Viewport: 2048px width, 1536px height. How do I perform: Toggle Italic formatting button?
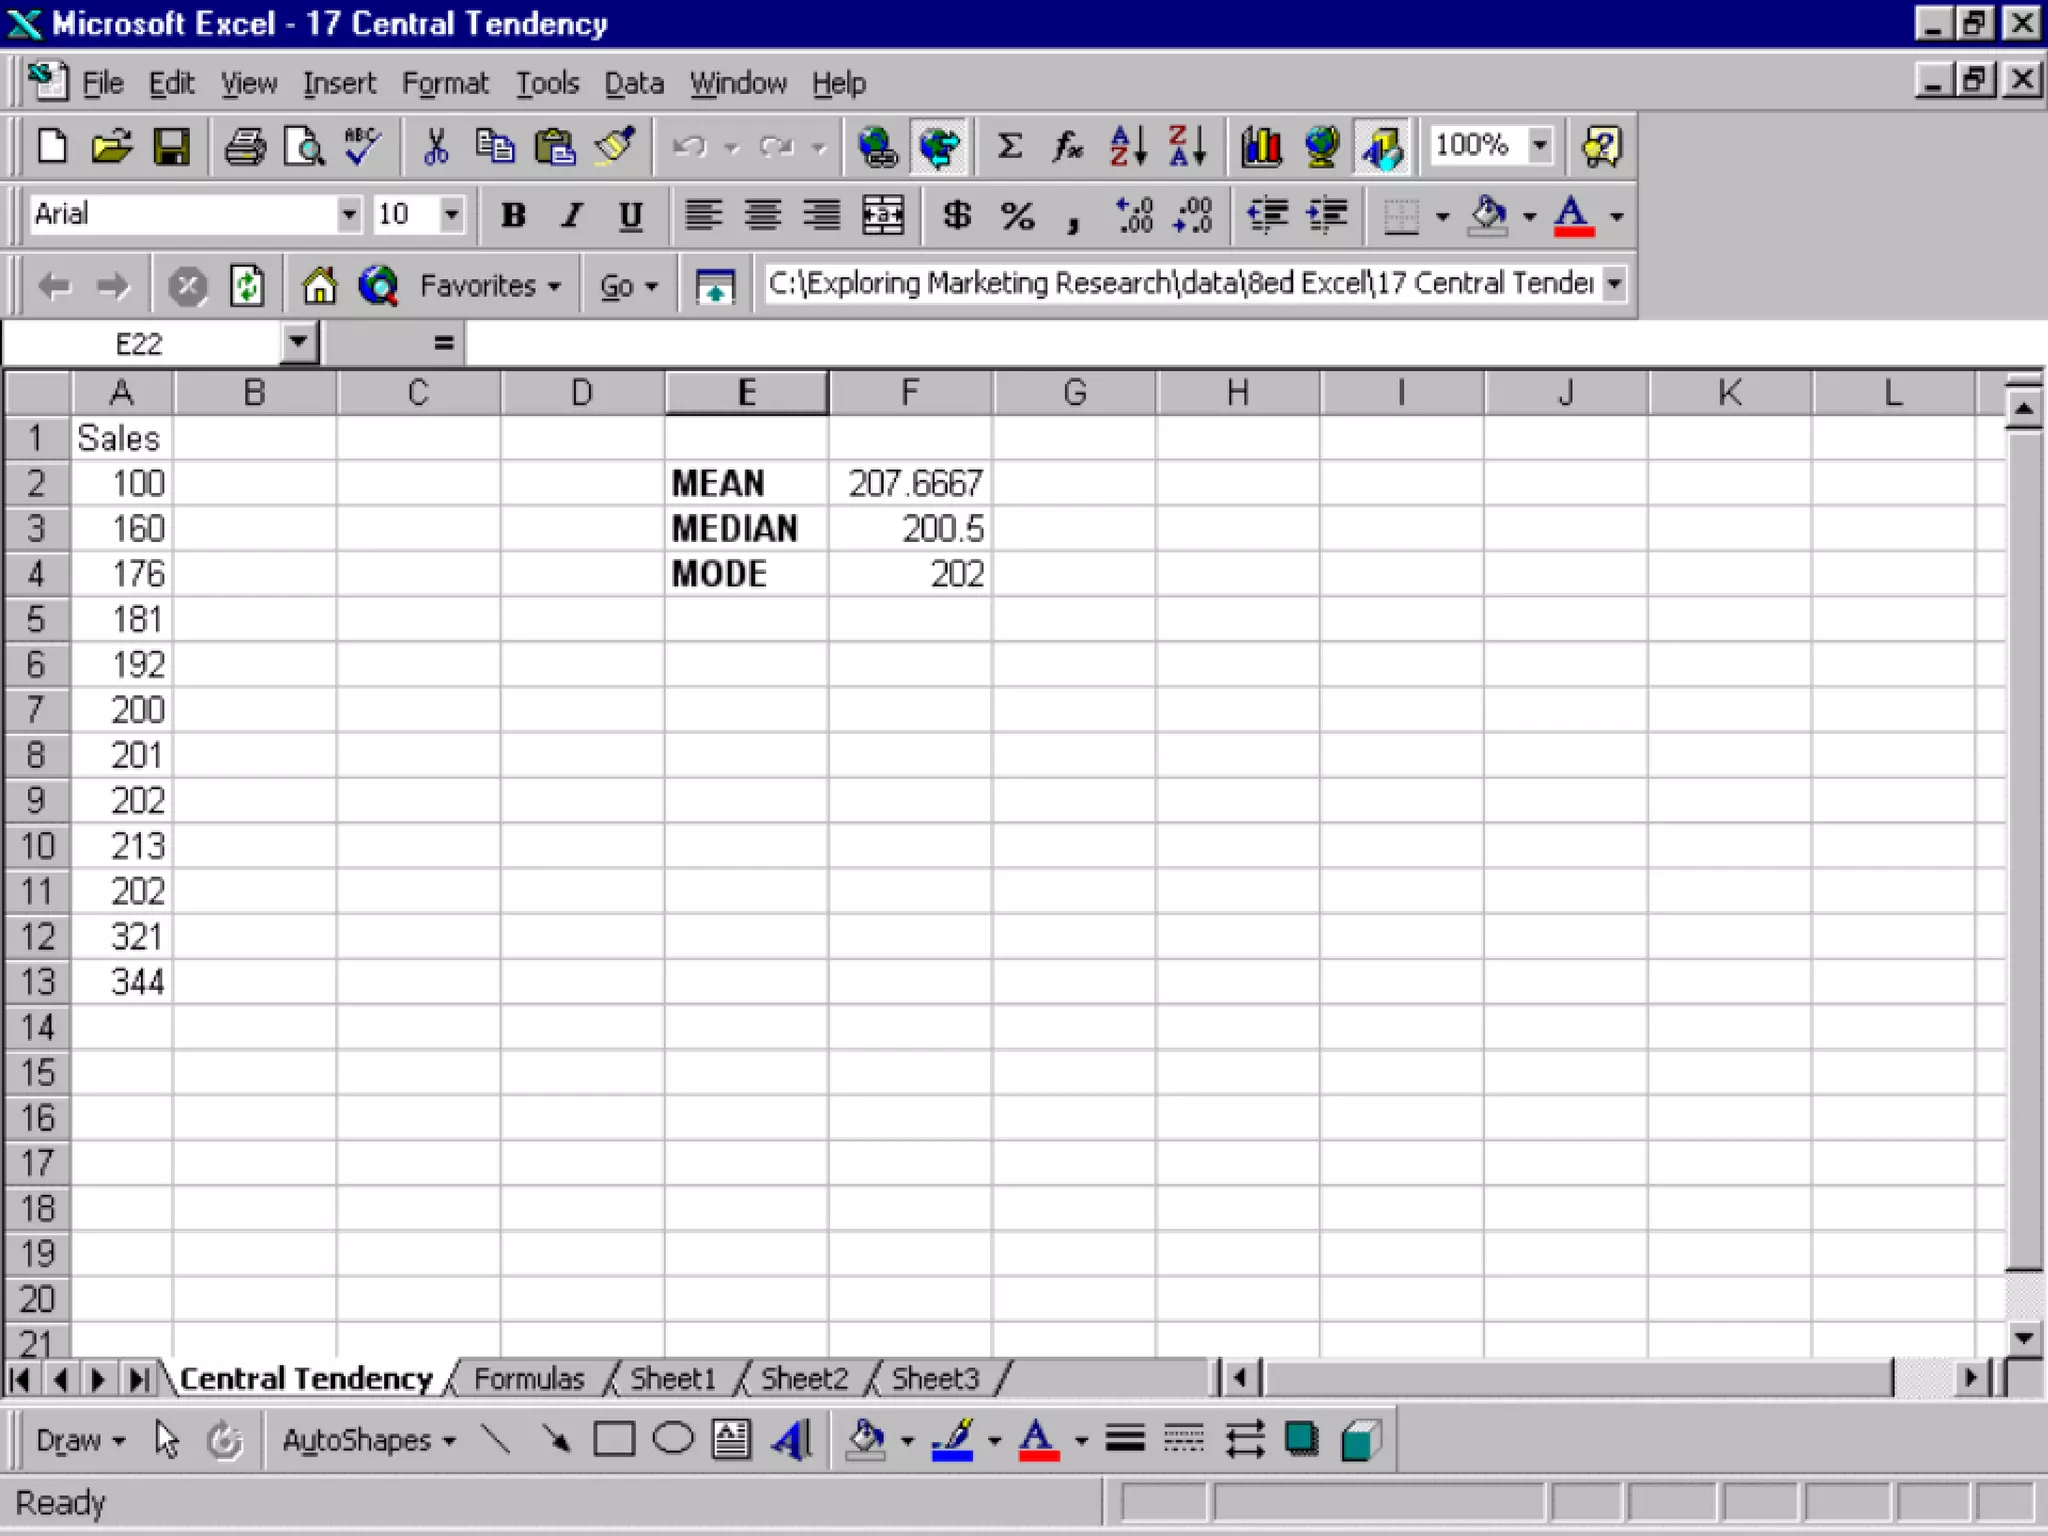click(572, 215)
